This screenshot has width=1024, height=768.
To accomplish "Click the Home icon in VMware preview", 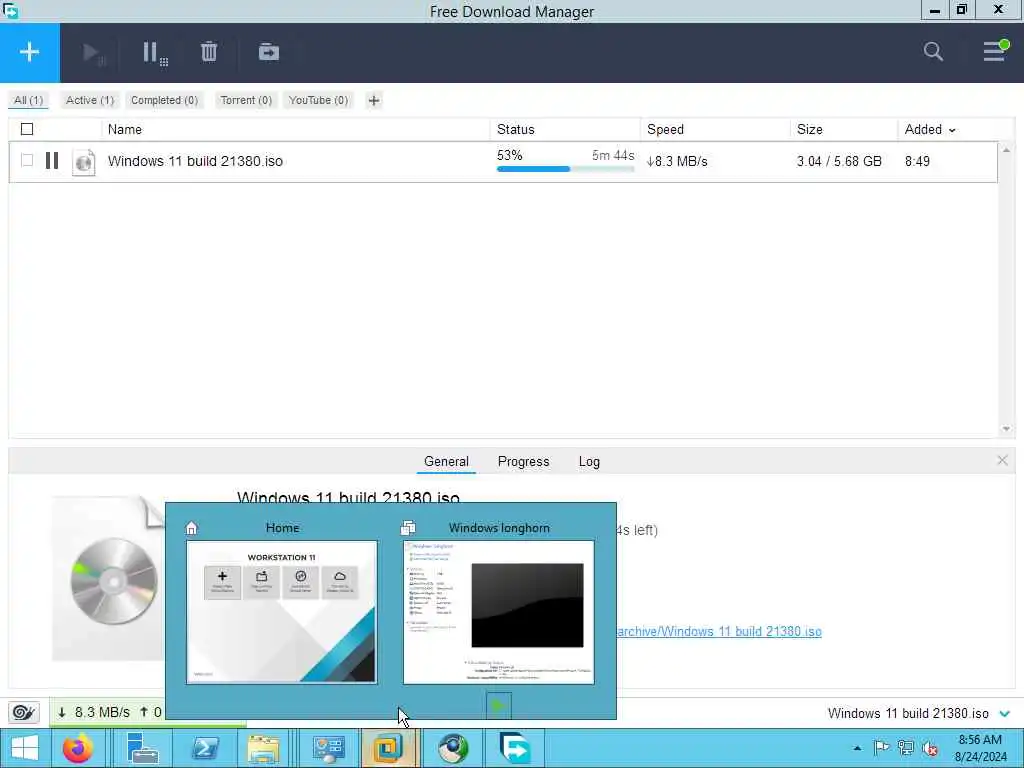I will pyautogui.click(x=191, y=528).
